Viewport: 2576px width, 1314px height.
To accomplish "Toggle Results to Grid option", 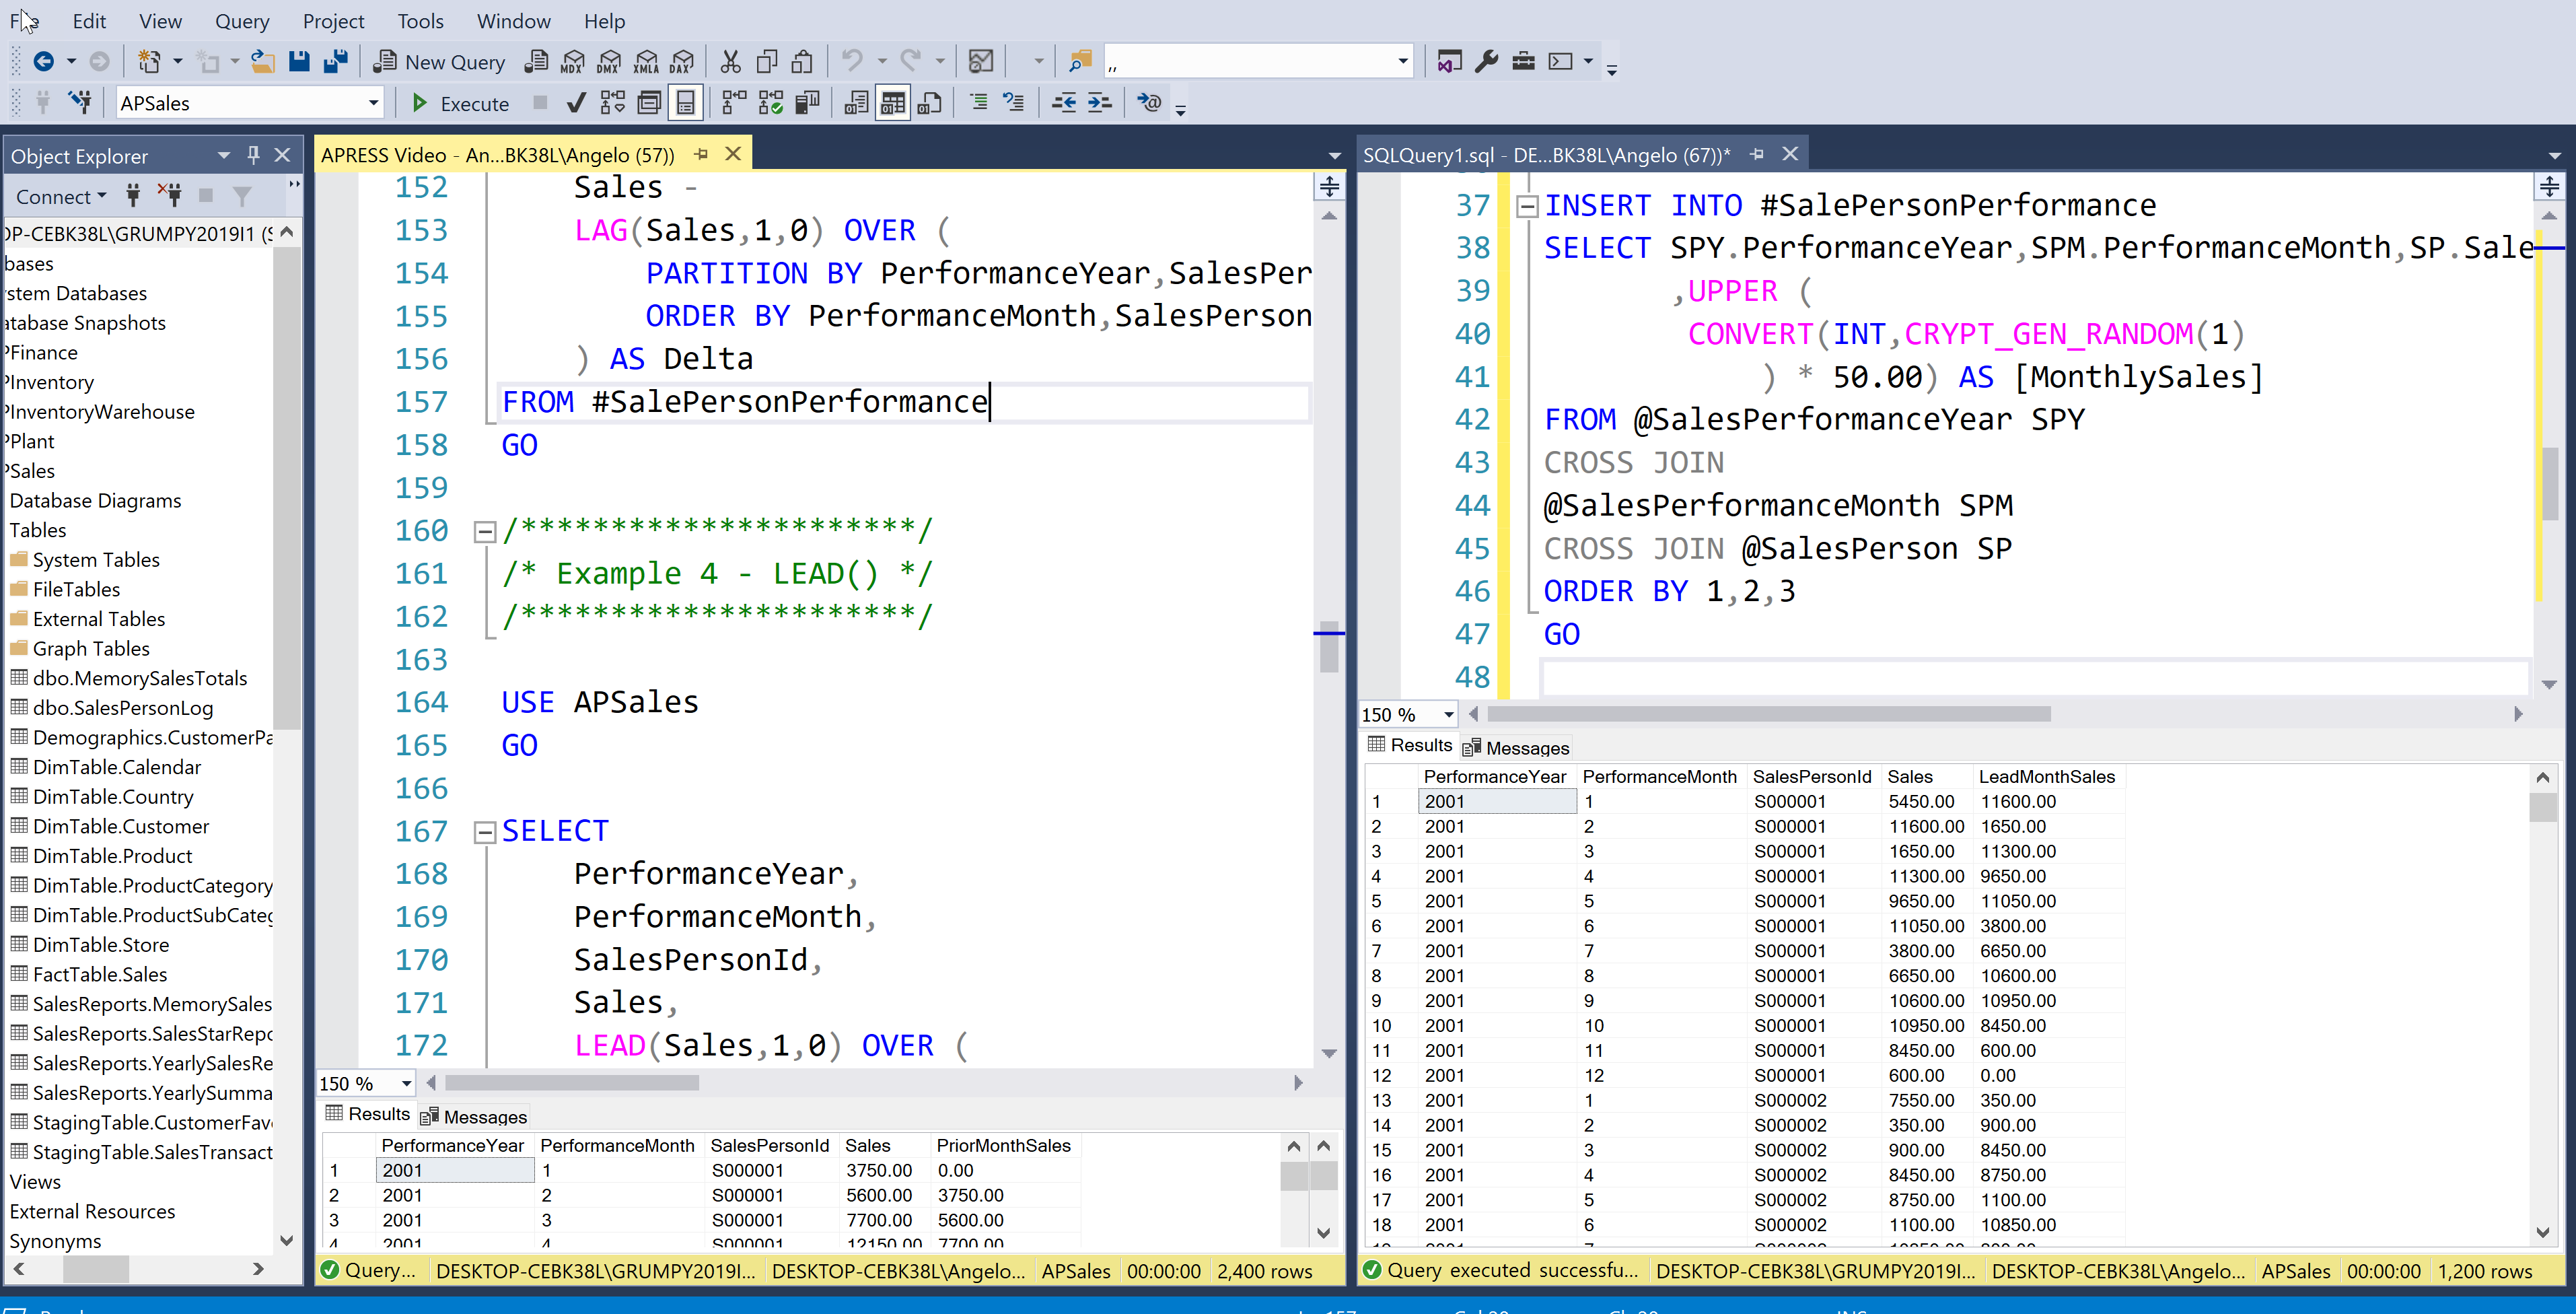I will click(892, 103).
